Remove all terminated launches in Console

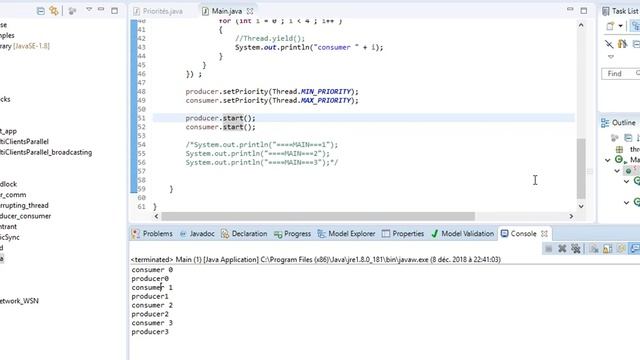576,249
